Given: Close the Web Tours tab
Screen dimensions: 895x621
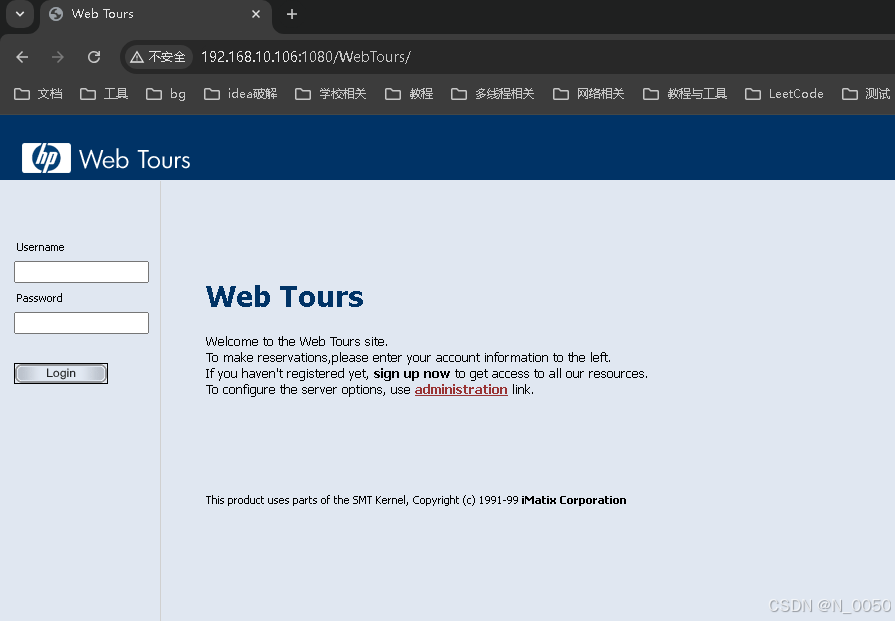Looking at the screenshot, I should point(256,14).
